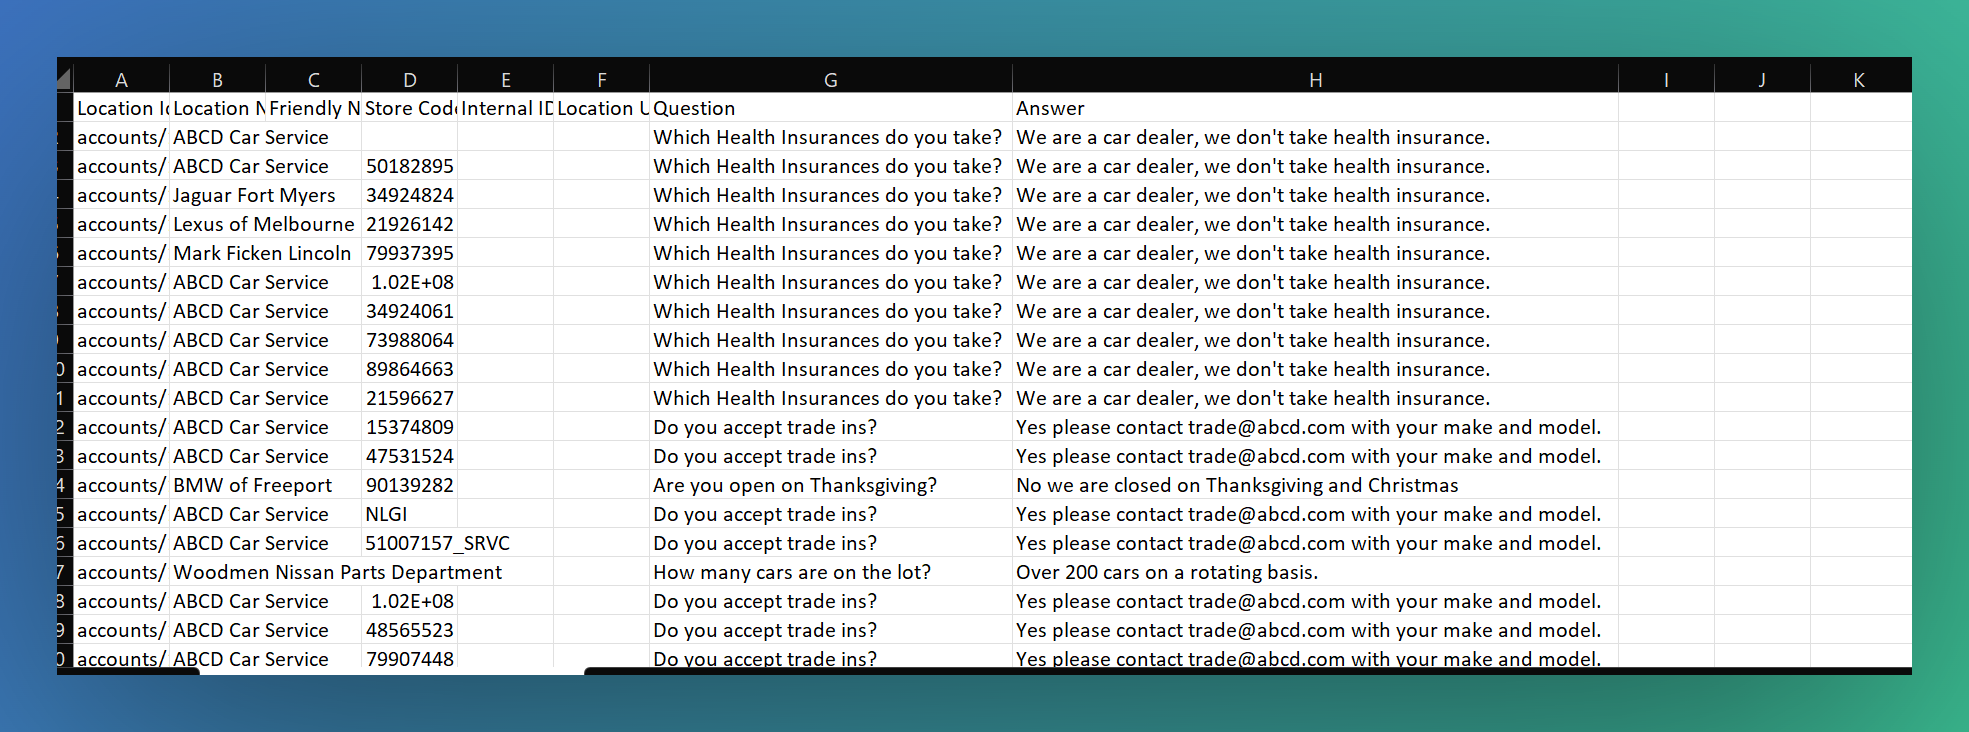Select store code 89864663

[x=409, y=369]
